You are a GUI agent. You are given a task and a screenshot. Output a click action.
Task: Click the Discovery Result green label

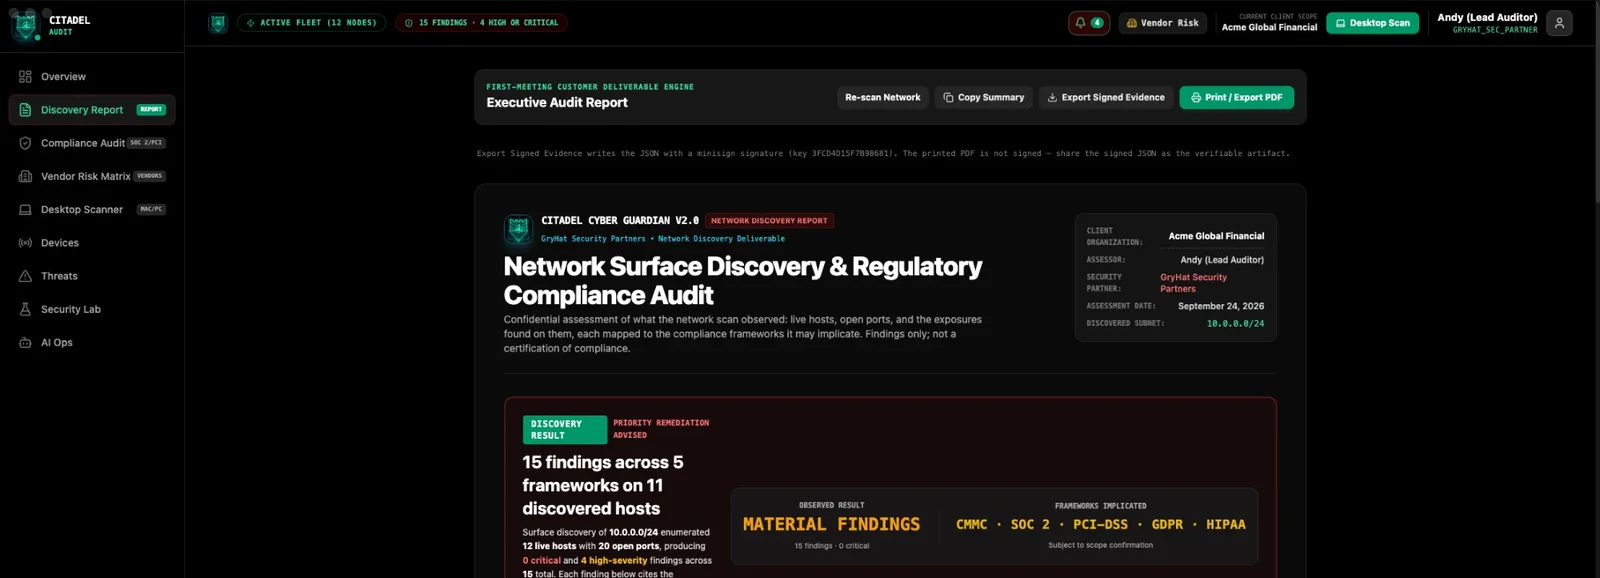click(564, 430)
